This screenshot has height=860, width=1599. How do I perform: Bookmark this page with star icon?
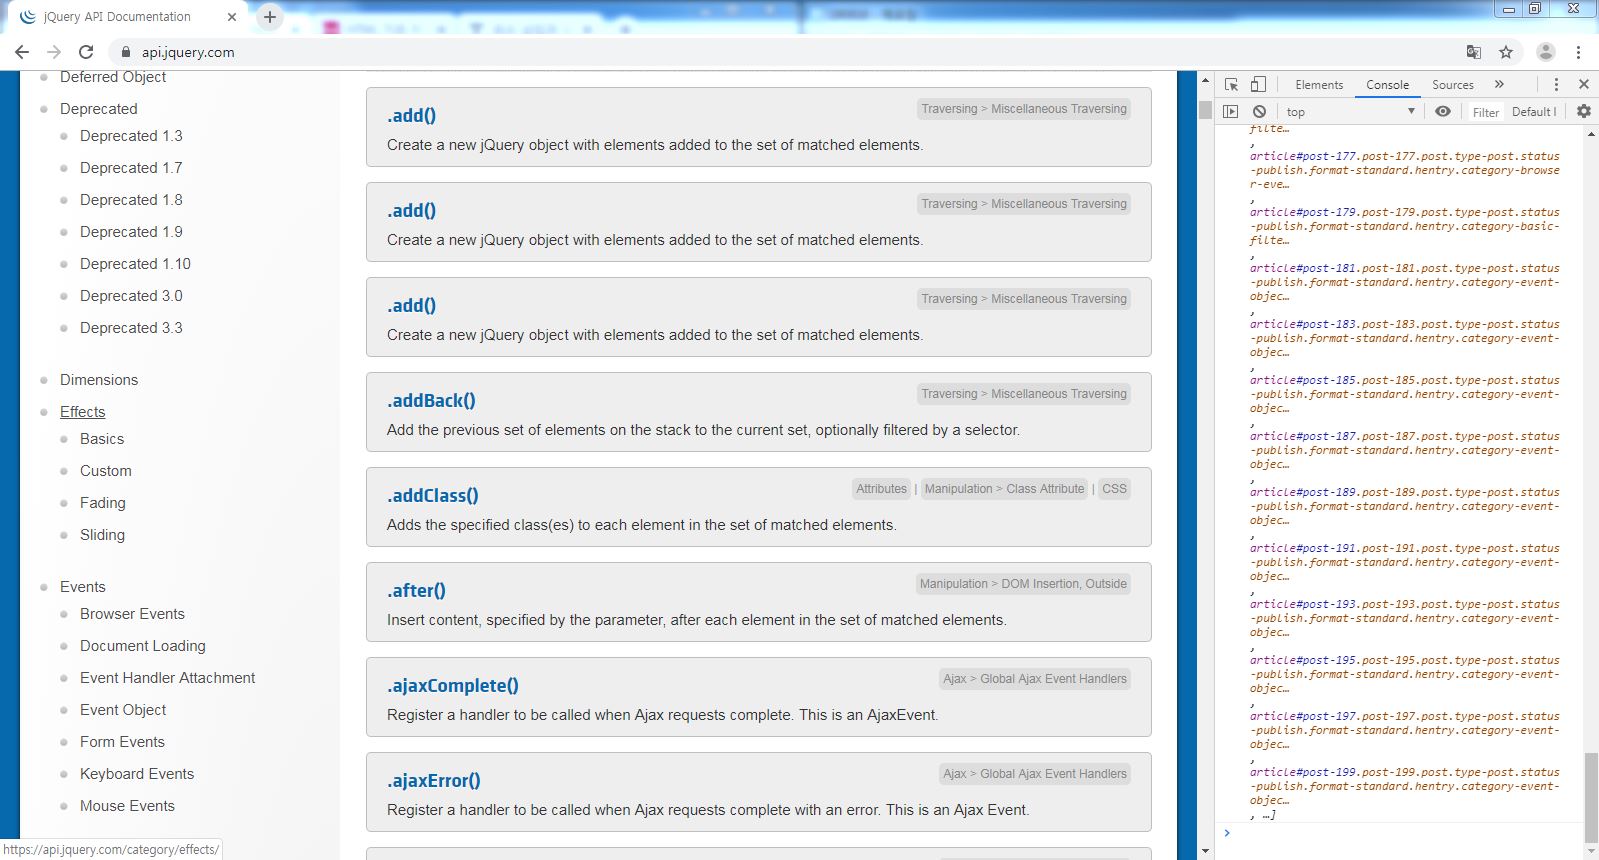click(x=1506, y=52)
